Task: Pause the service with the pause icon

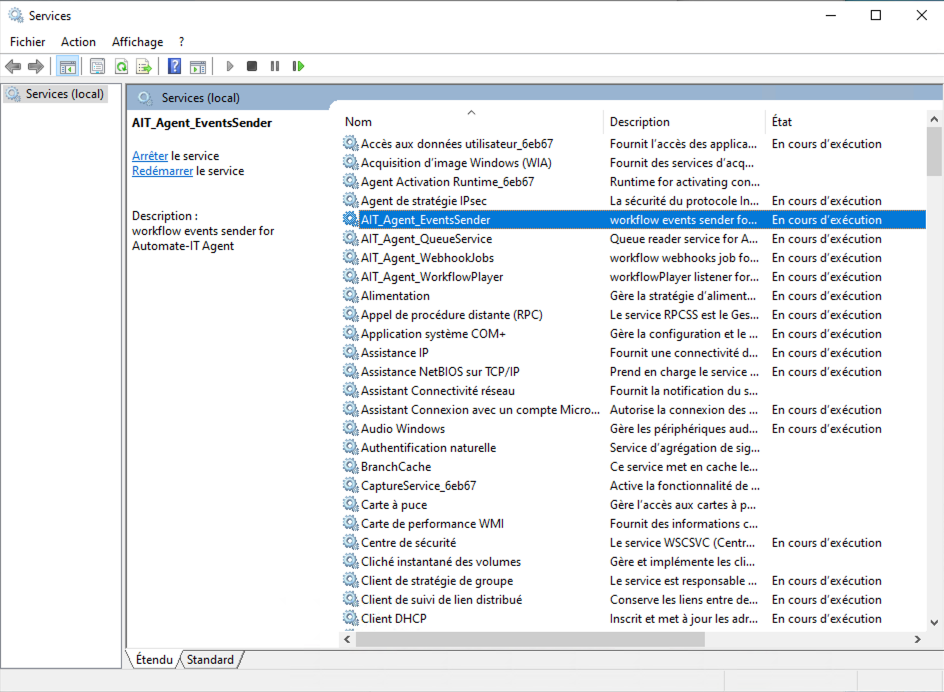Action: pyautogui.click(x=275, y=66)
